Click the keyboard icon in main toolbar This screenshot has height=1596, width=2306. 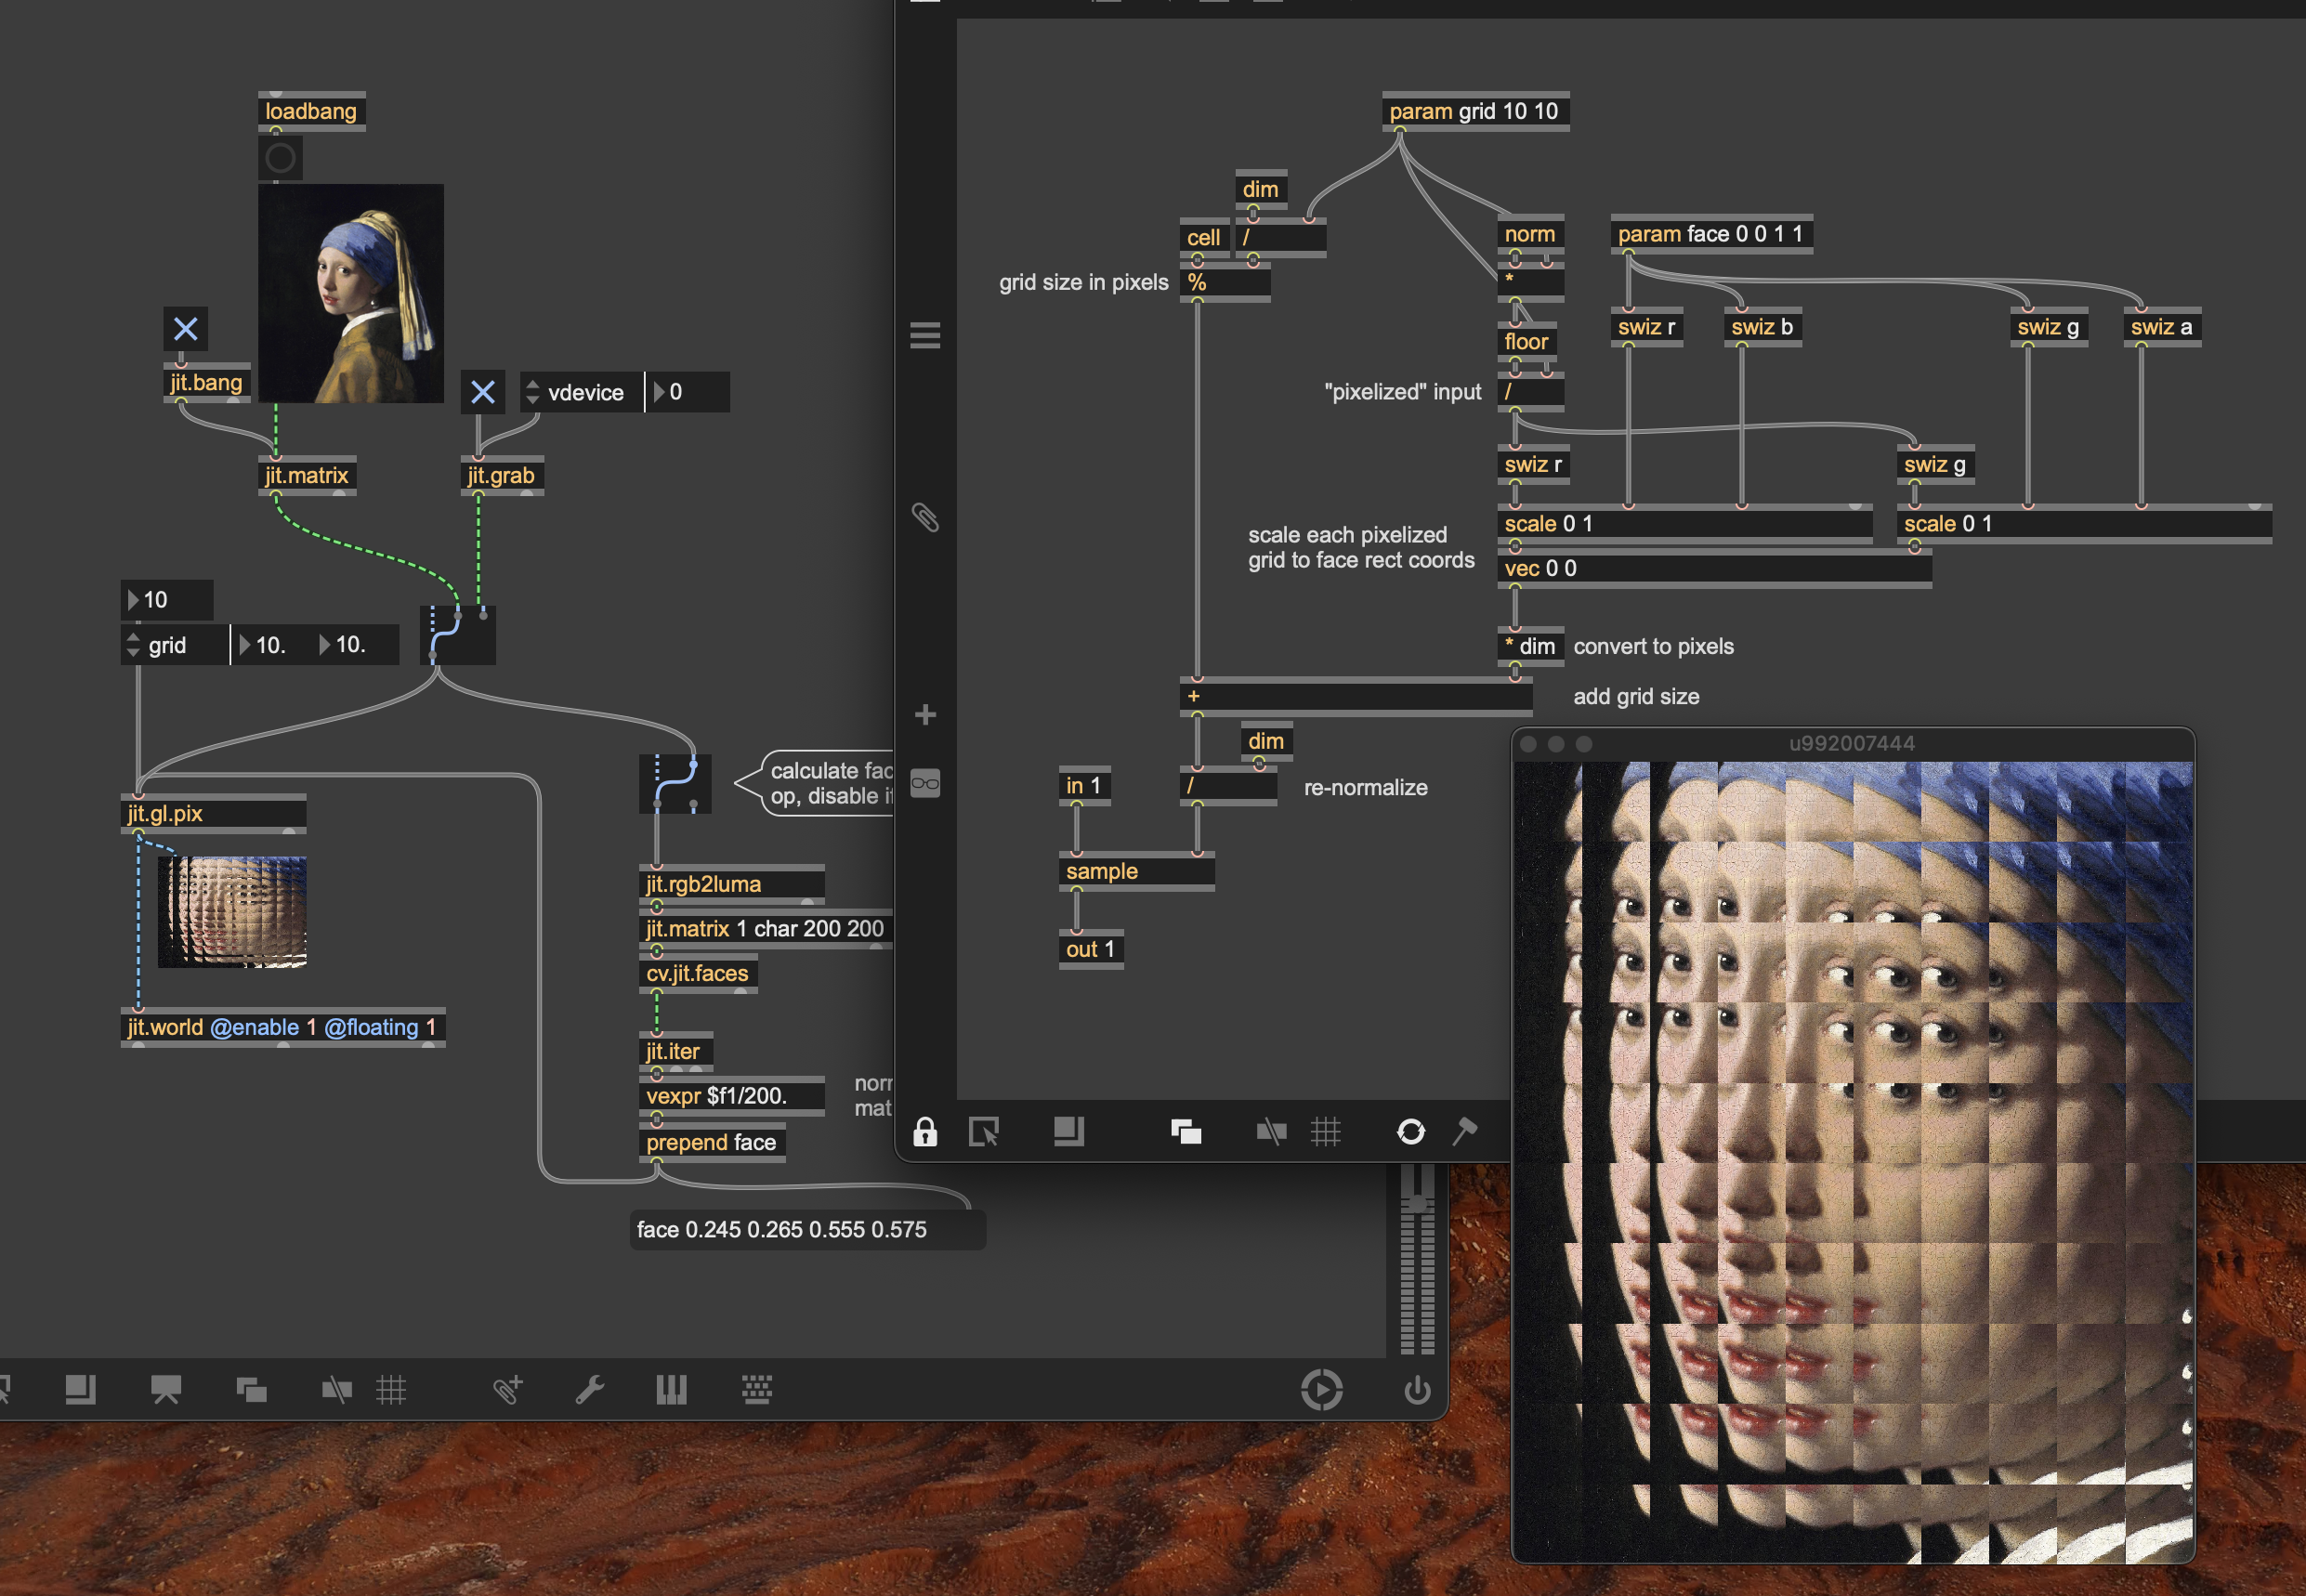pos(757,1389)
